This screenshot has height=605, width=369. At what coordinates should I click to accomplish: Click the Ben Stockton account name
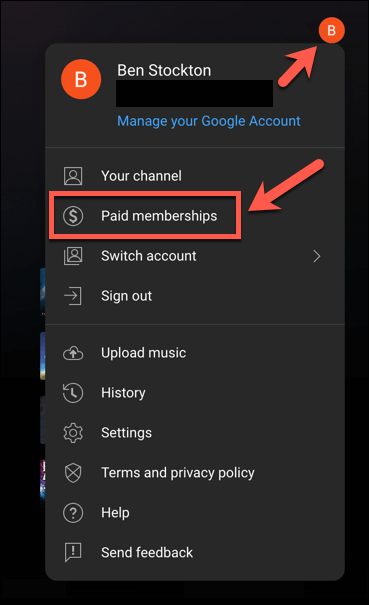164,71
